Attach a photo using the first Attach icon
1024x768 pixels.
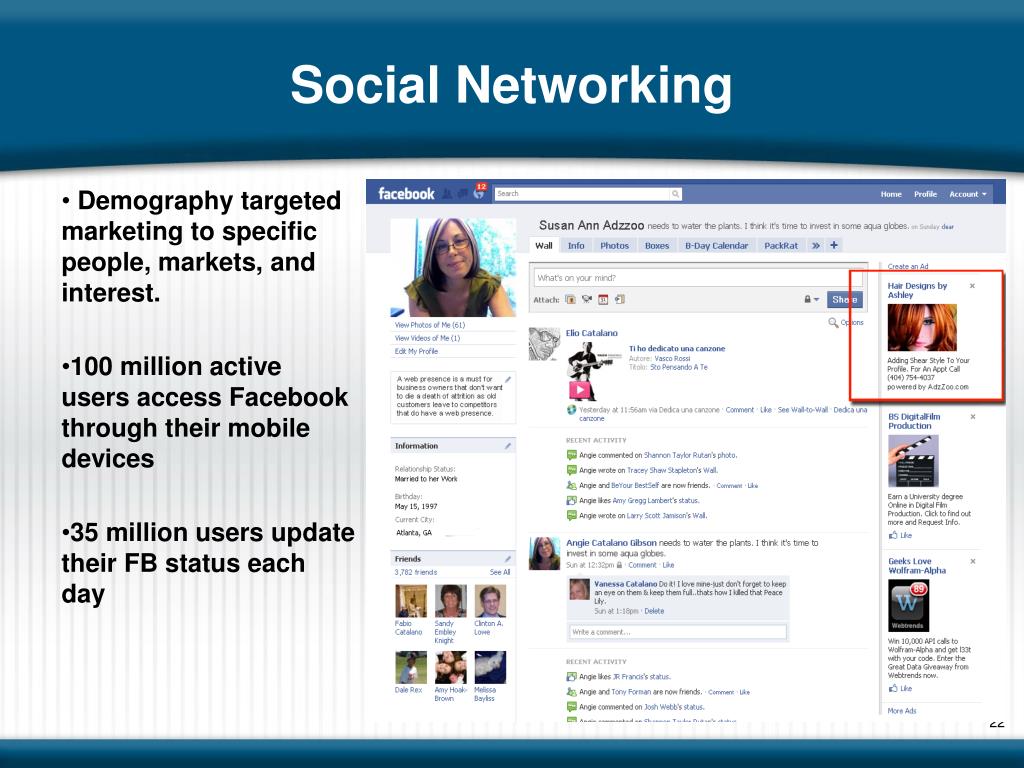tap(571, 299)
